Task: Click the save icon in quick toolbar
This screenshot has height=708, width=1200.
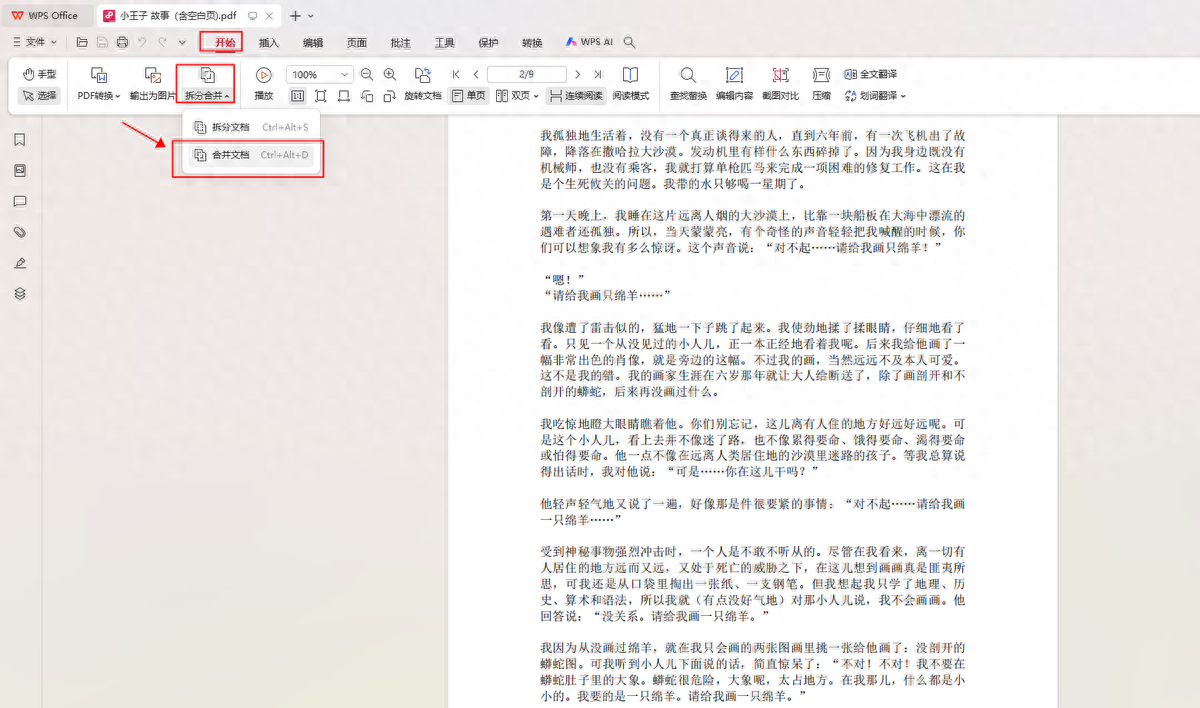Action: [102, 42]
